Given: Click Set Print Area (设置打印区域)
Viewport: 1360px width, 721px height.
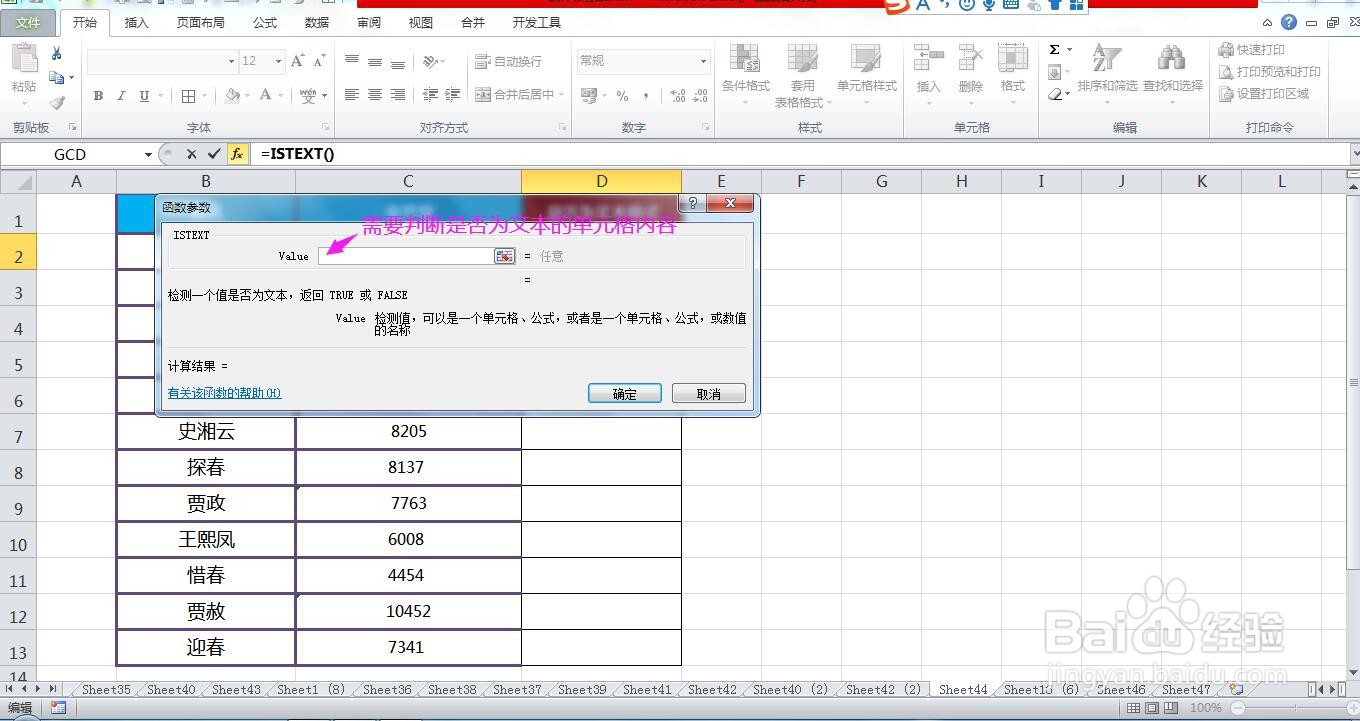Looking at the screenshot, I should click(x=1263, y=94).
